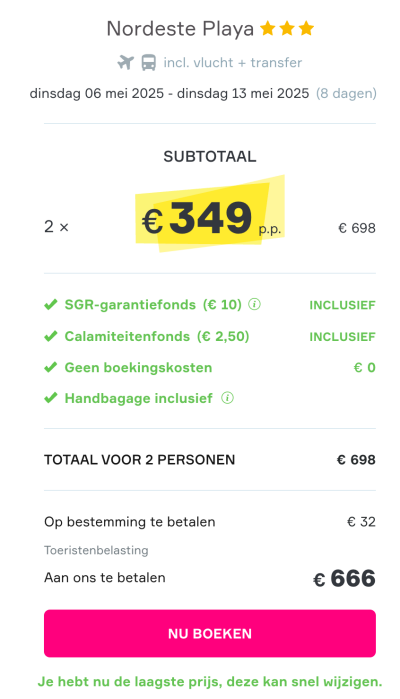Click the (8 dagen) duration label
This screenshot has height=699, width=400.
point(346,94)
